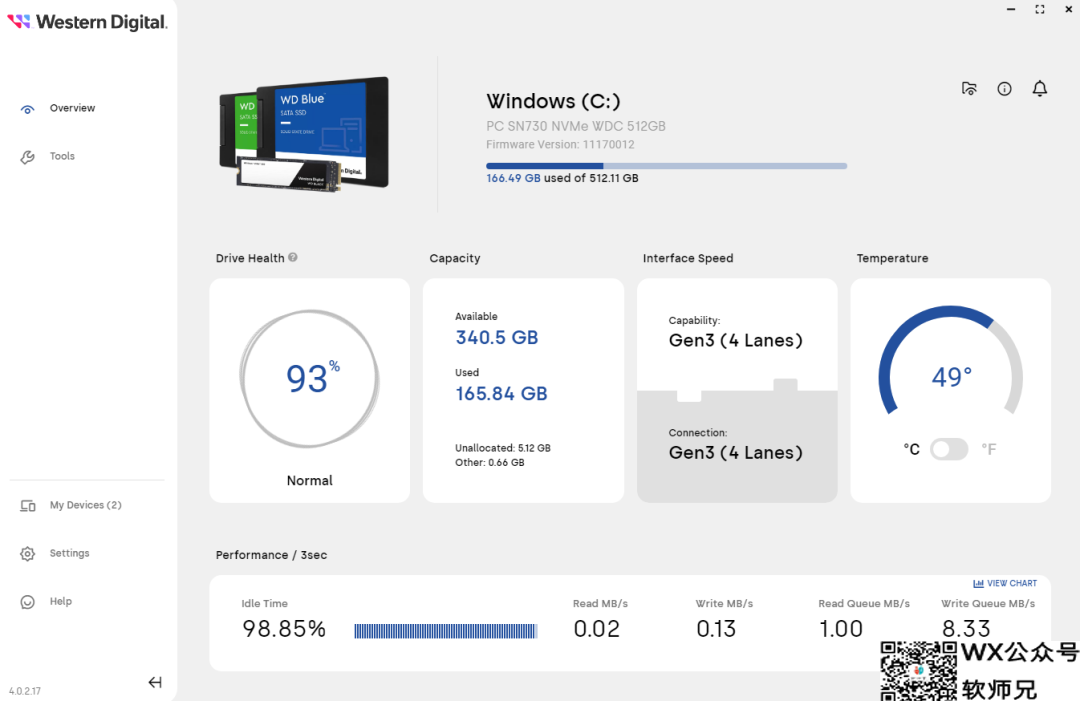Click 'Other: 0.66 GB' text
The height and width of the screenshot is (701, 1080).
[x=490, y=463]
